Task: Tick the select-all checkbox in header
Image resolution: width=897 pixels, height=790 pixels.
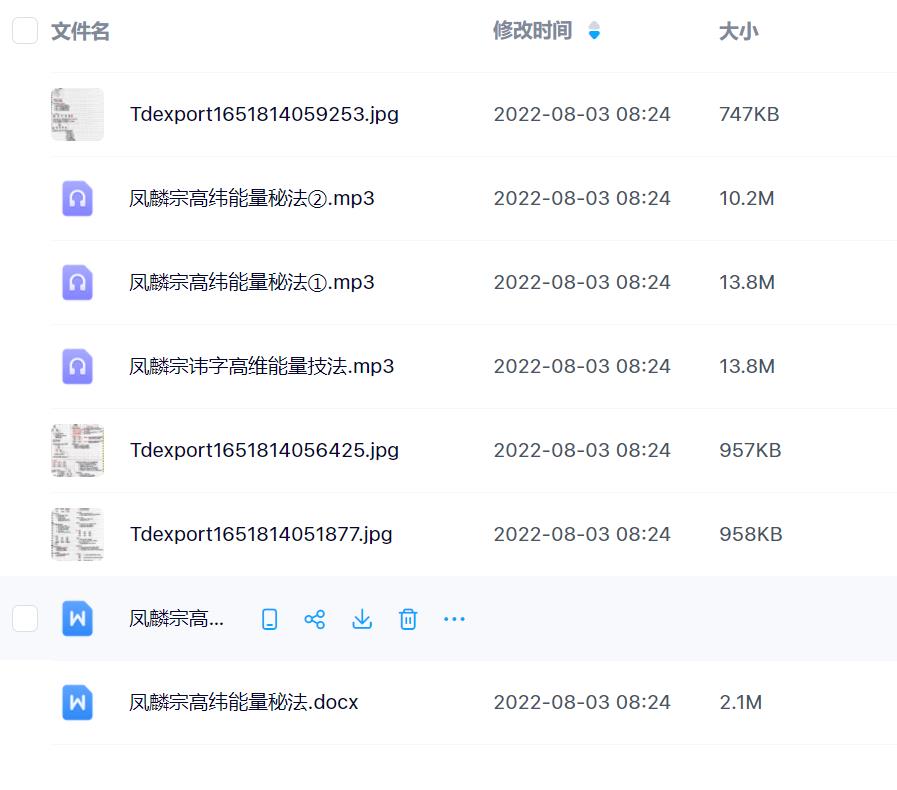Action: (25, 31)
